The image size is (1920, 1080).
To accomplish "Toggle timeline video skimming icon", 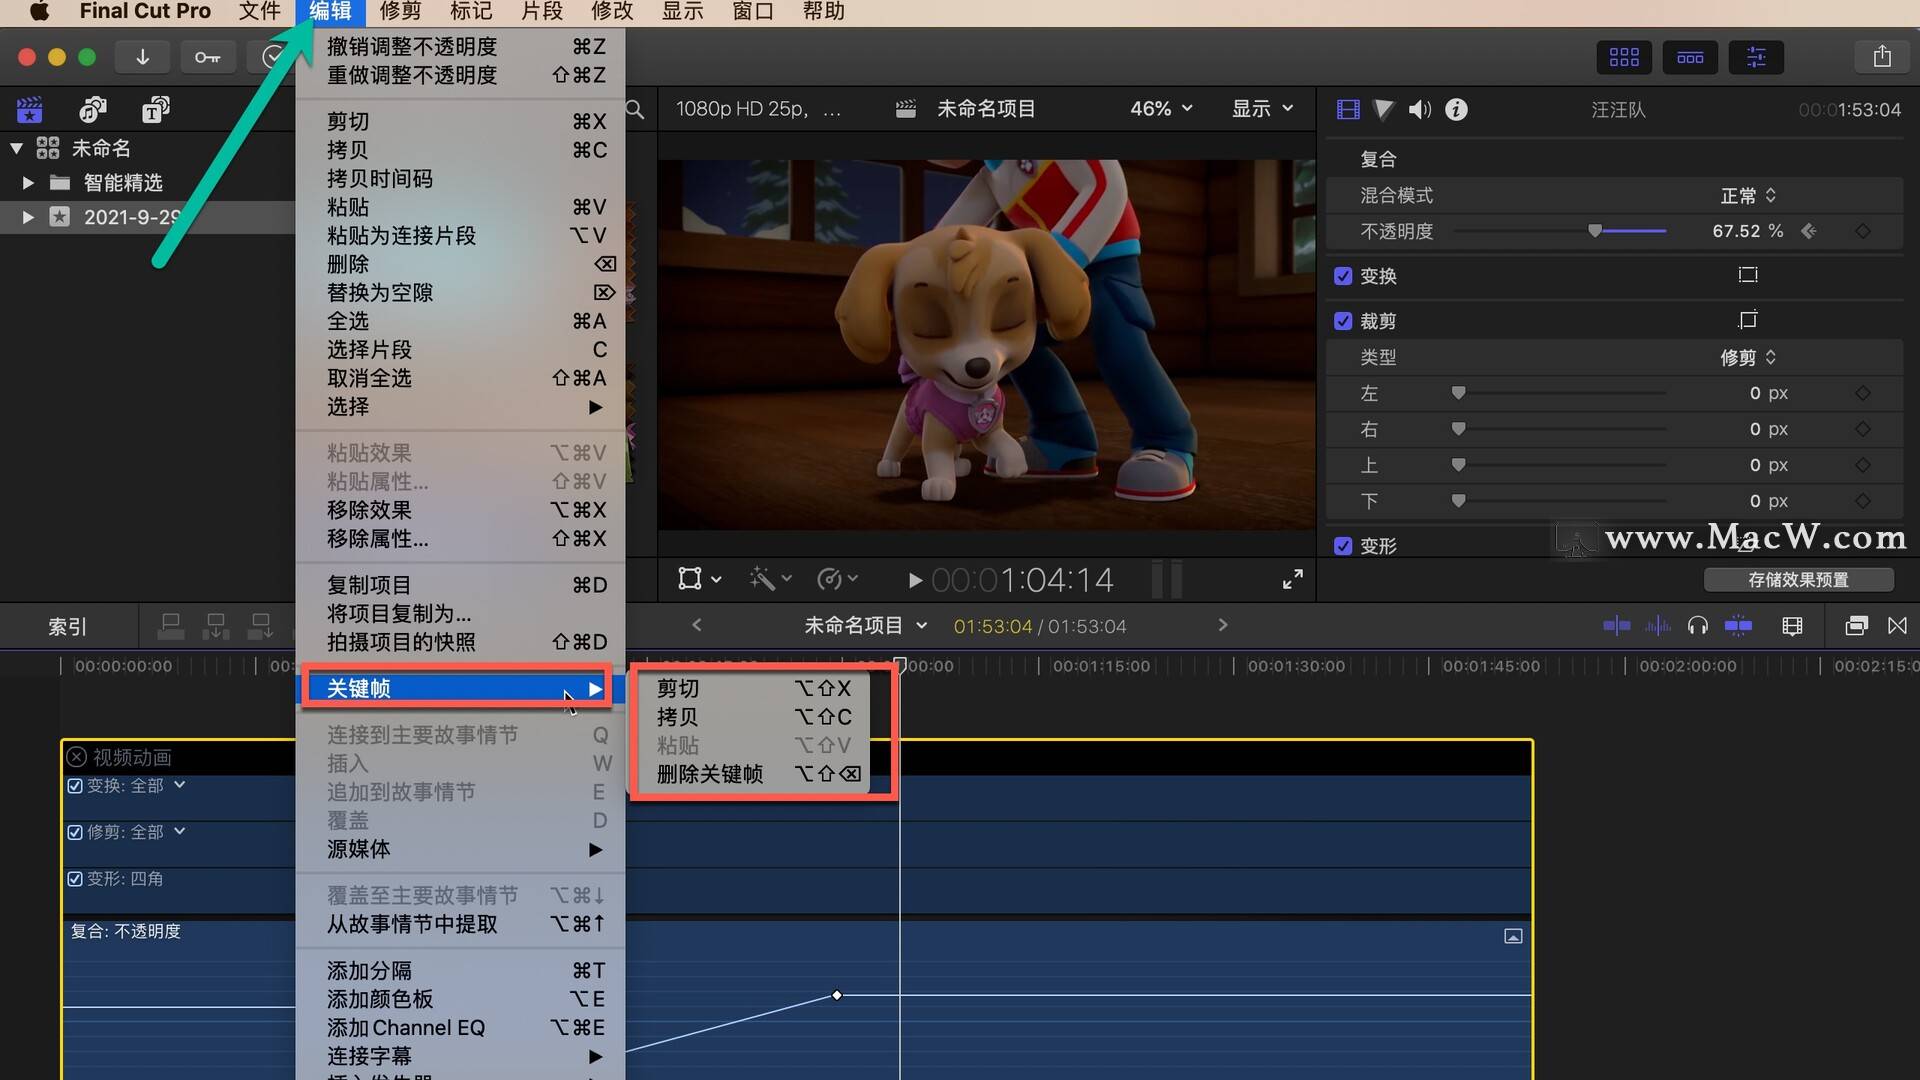I will pyautogui.click(x=1616, y=626).
